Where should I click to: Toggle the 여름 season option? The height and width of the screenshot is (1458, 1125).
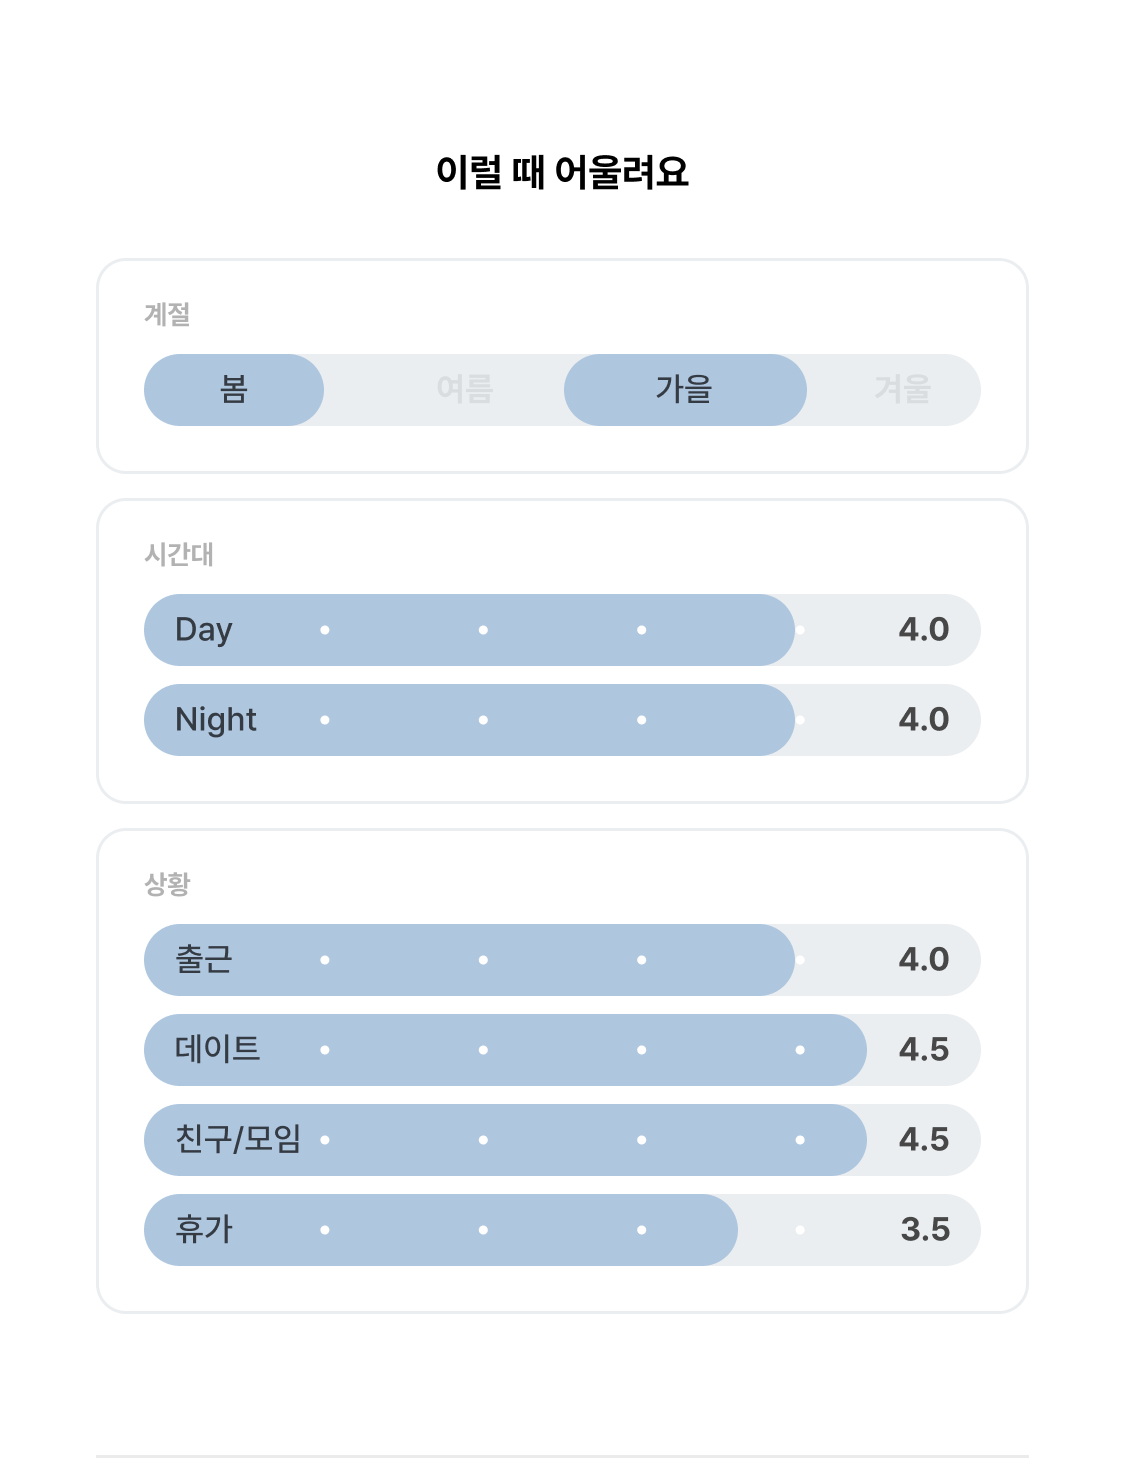(x=465, y=390)
